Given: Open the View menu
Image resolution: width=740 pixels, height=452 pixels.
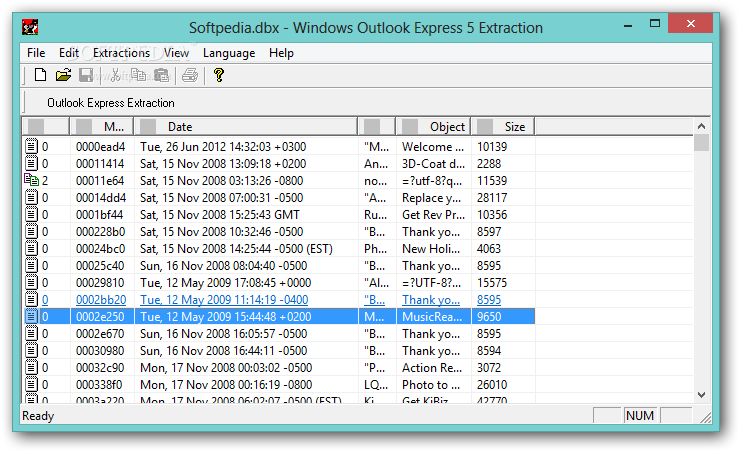Looking at the screenshot, I should coord(176,53).
